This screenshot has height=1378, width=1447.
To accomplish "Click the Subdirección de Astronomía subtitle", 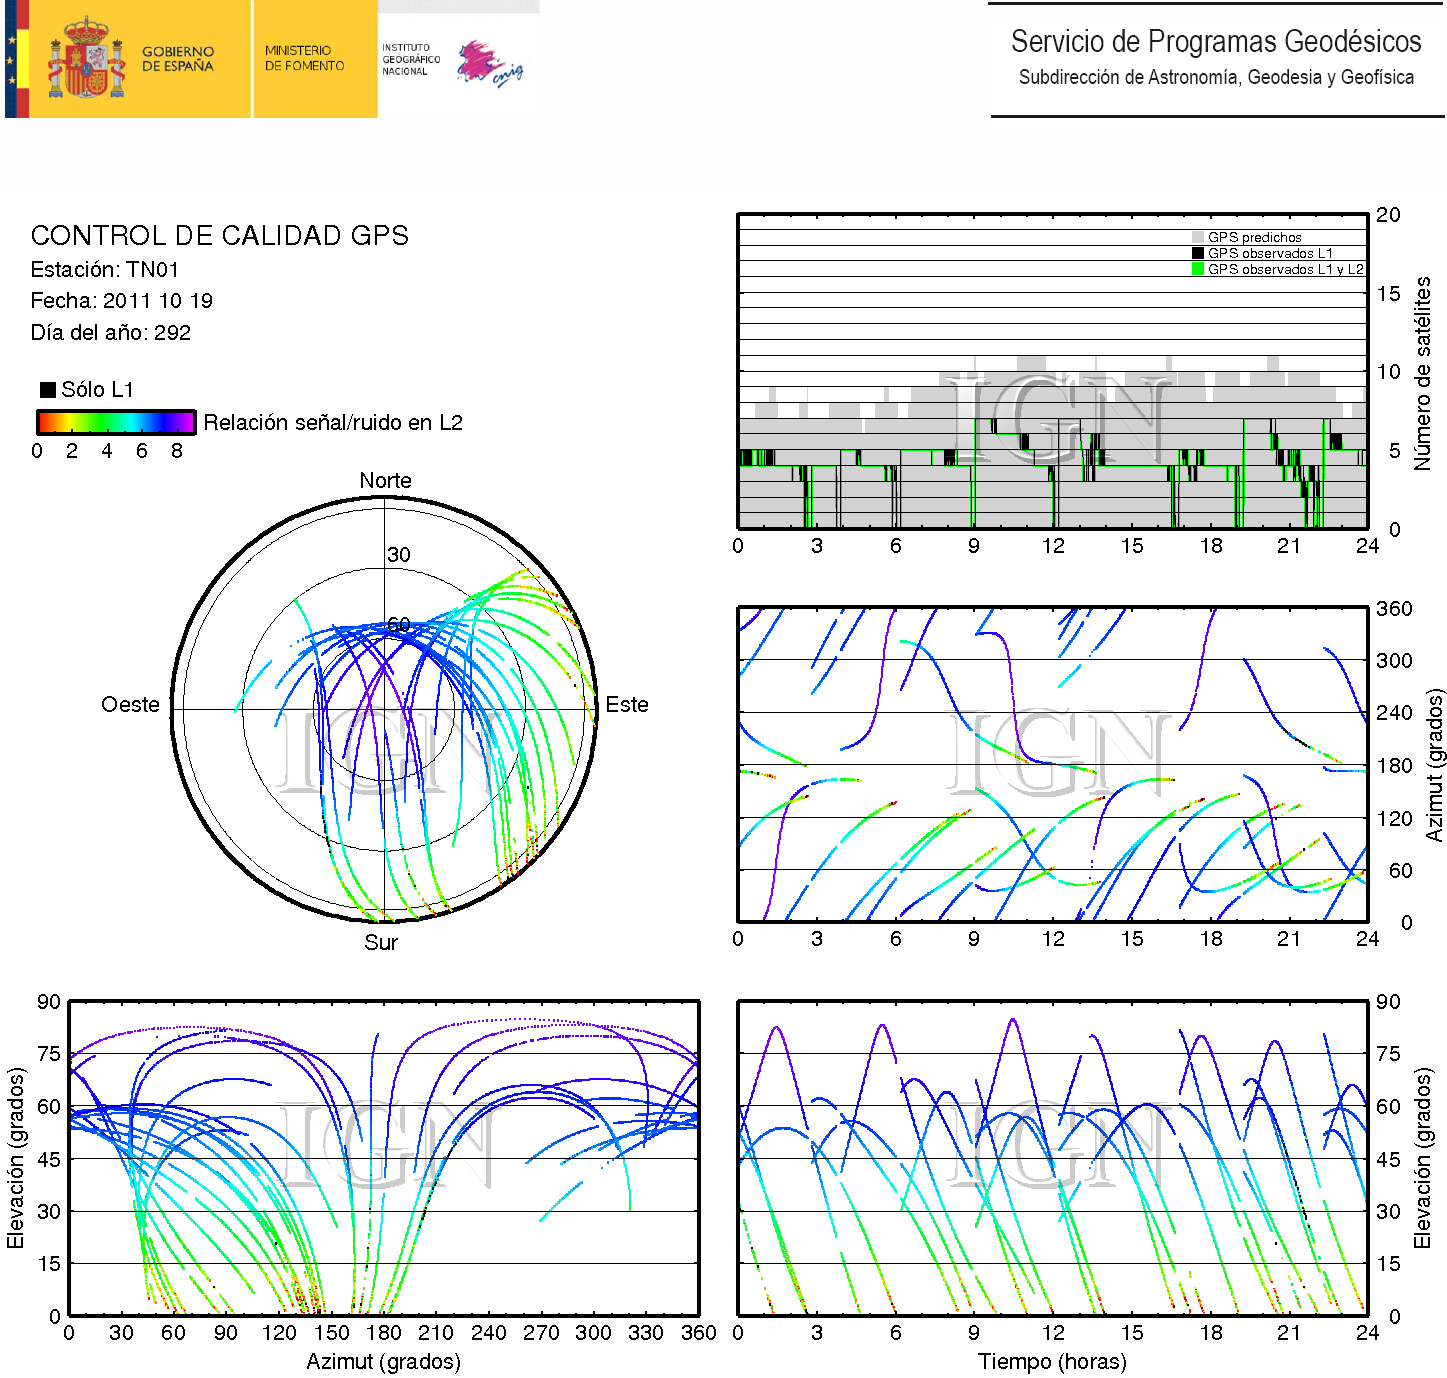I will (x=1215, y=77).
